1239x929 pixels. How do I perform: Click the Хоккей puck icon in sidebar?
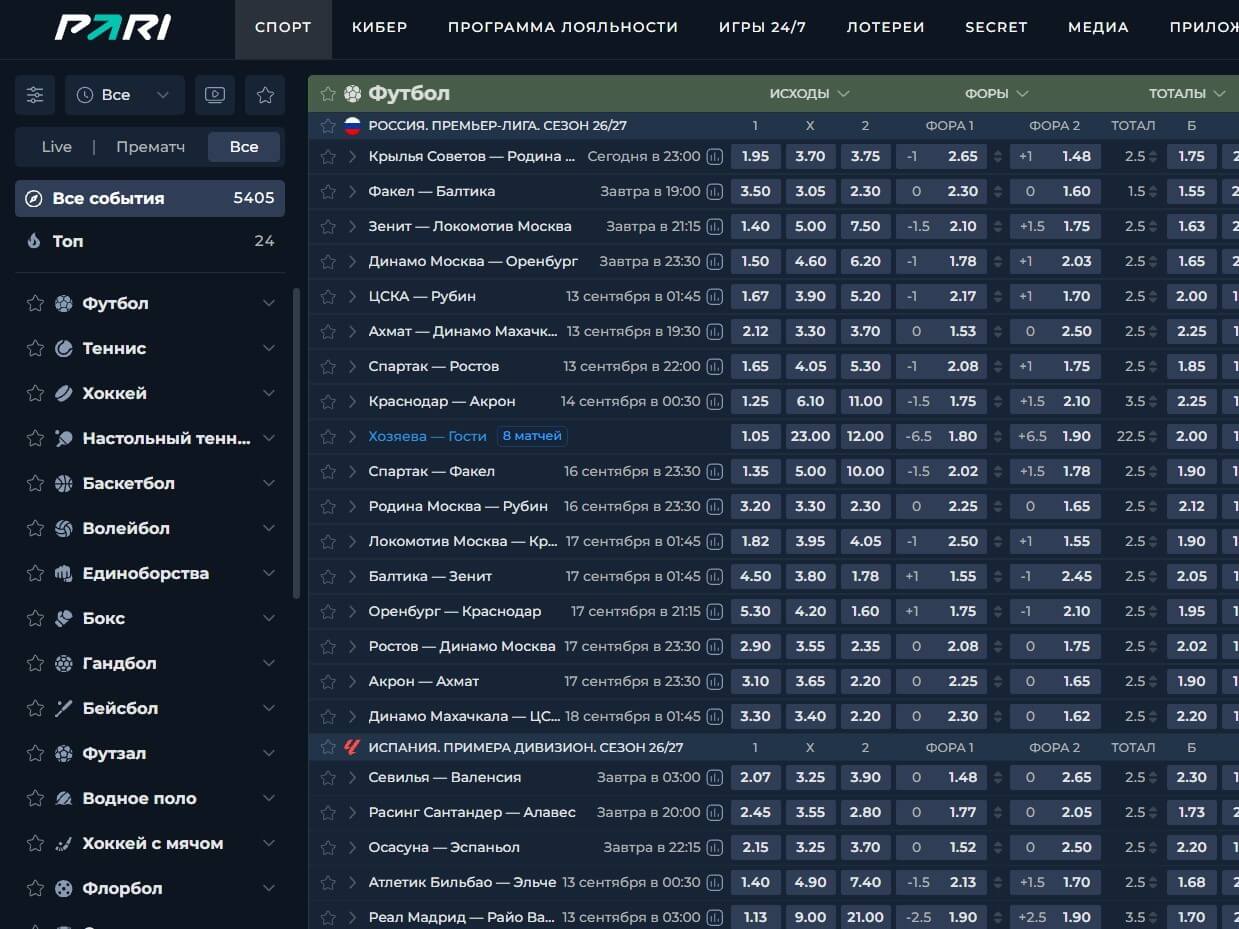pos(64,393)
